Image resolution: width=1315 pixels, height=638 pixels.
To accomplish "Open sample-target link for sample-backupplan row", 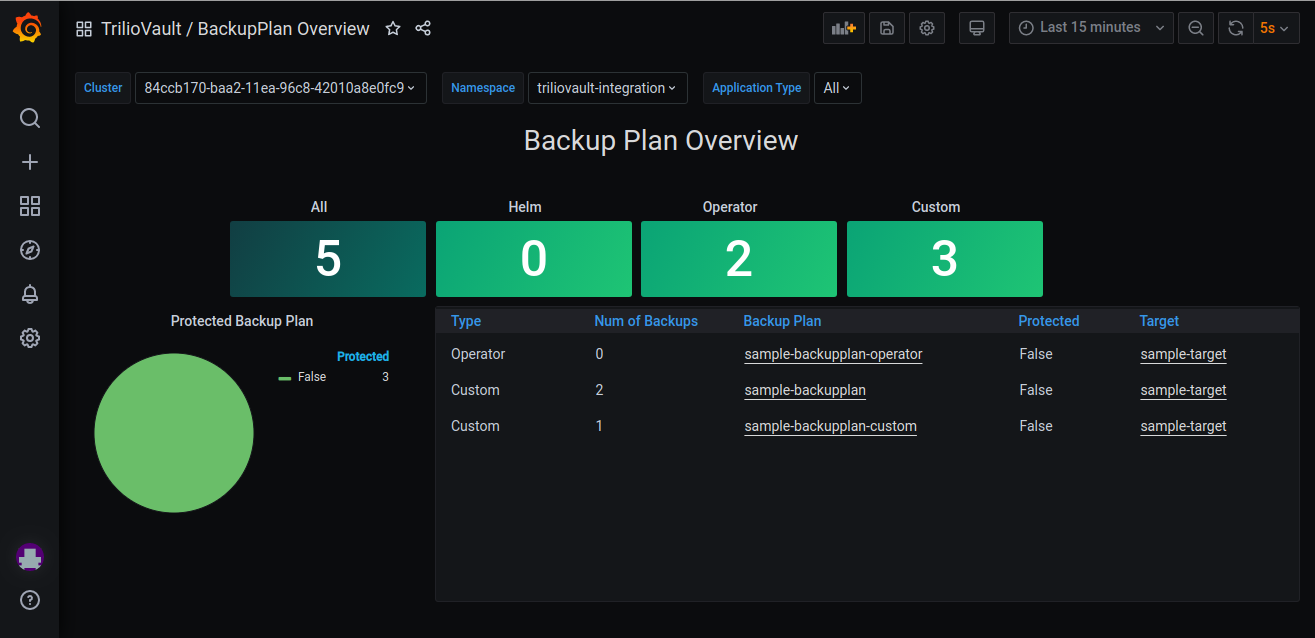I will point(1183,390).
